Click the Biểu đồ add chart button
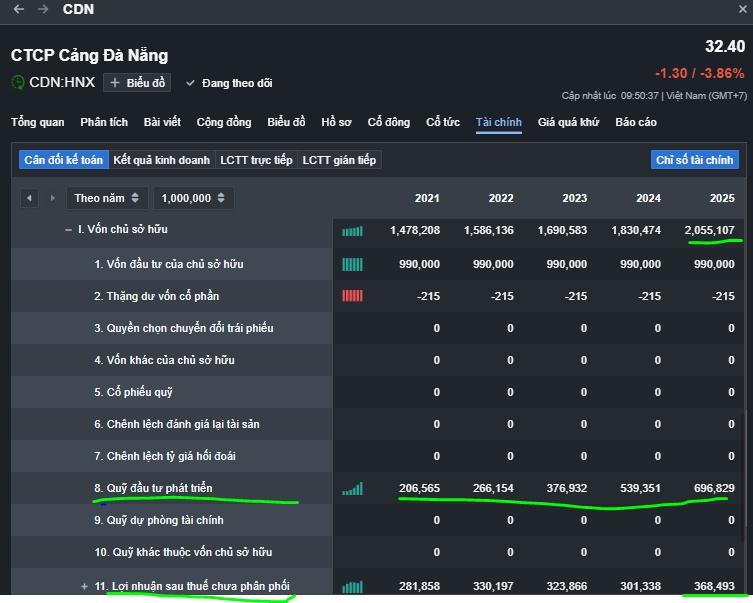The image size is (753, 603). click(139, 83)
